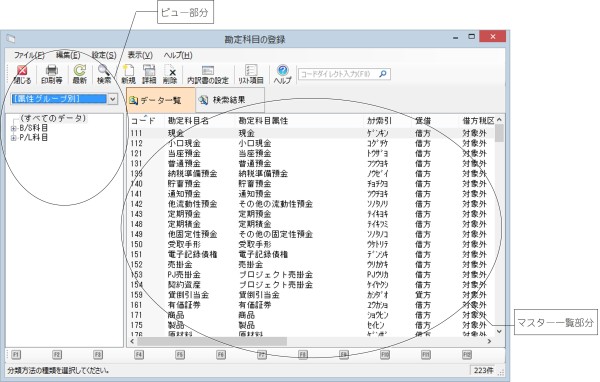Click the vertical scrollbar down arrow
Viewport: 600px width, 382px height.
499,331
